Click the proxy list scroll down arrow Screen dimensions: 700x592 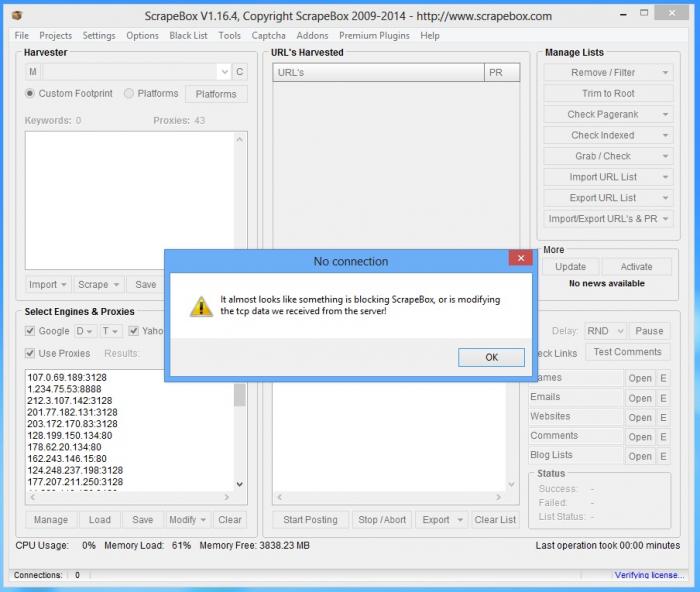pyautogui.click(x=240, y=484)
